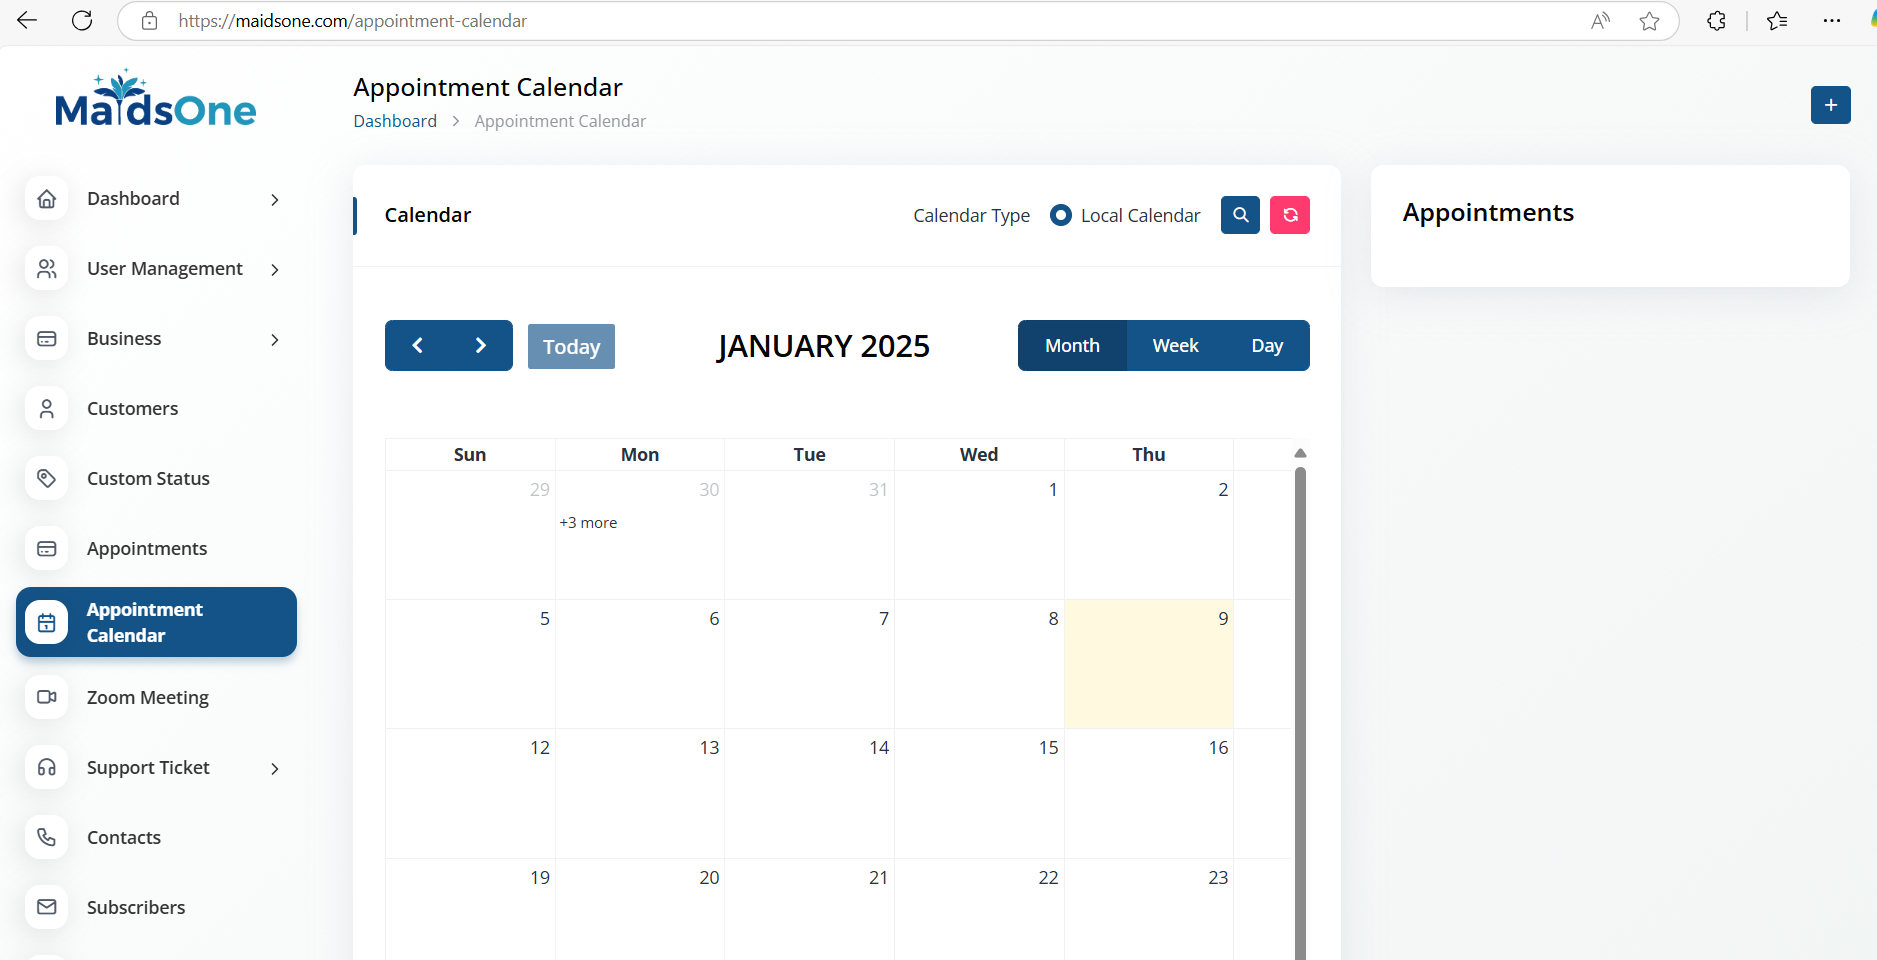Image resolution: width=1877 pixels, height=960 pixels.
Task: Expand the Dashboard sidebar menu
Action: pos(275,199)
